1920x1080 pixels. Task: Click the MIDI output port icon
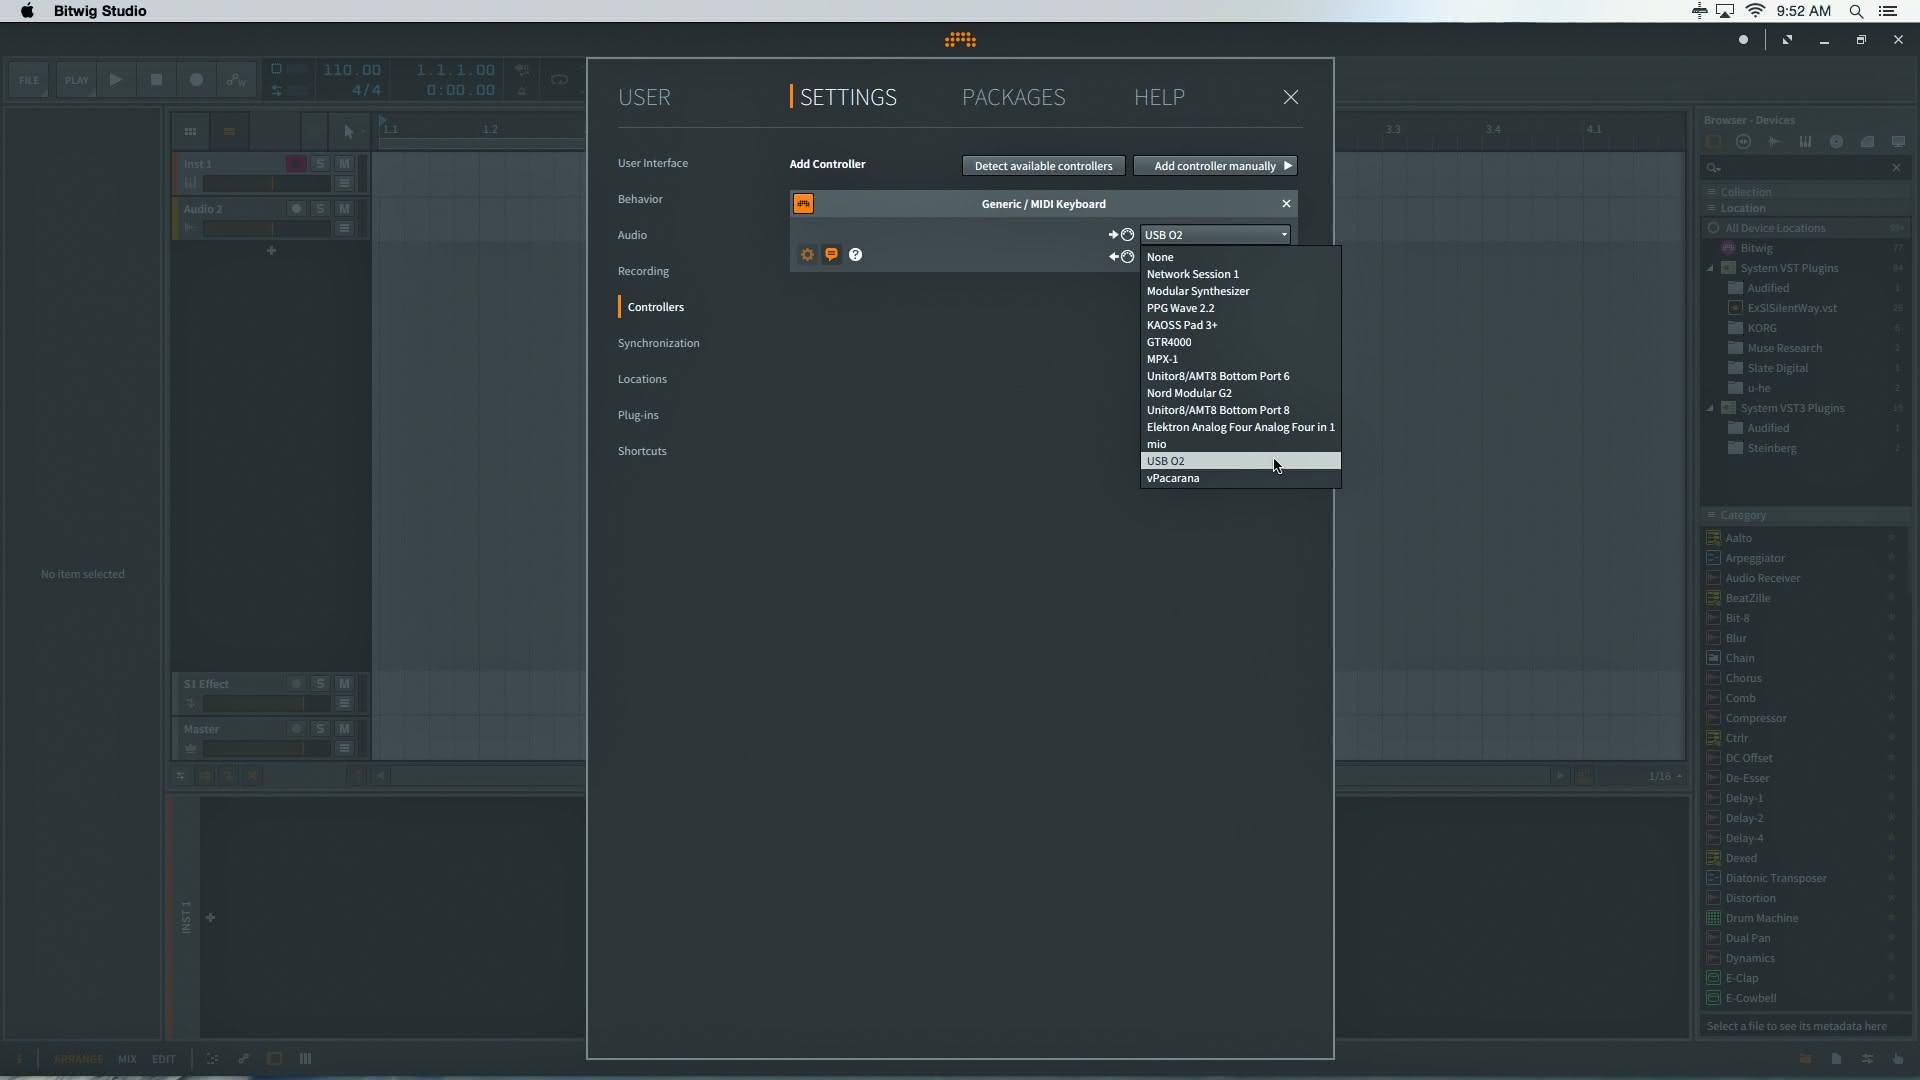1121,257
